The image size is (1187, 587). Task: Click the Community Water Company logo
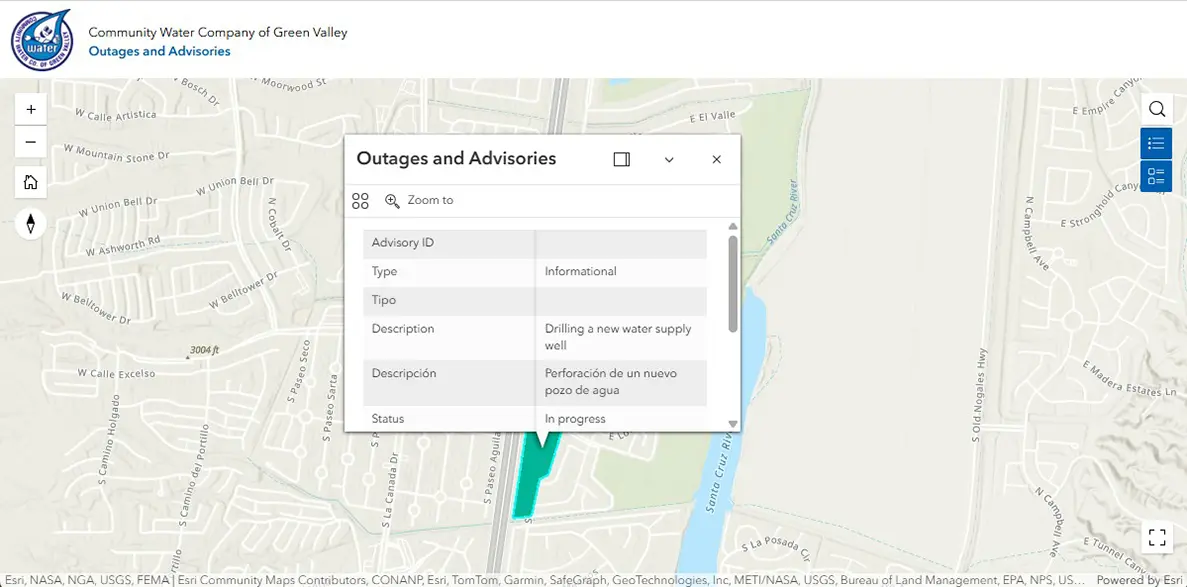point(42,40)
